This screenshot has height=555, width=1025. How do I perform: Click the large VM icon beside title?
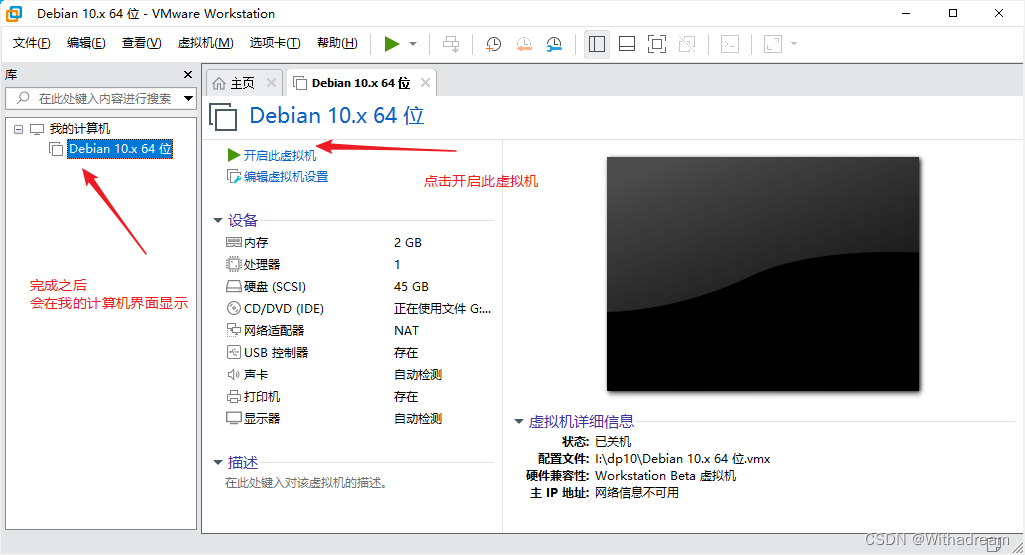coord(224,117)
